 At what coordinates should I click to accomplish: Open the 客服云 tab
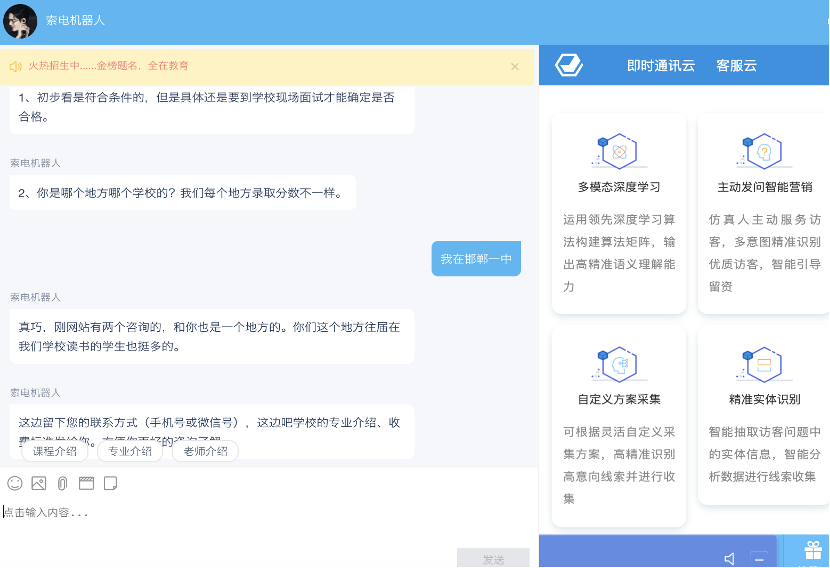[x=736, y=66]
